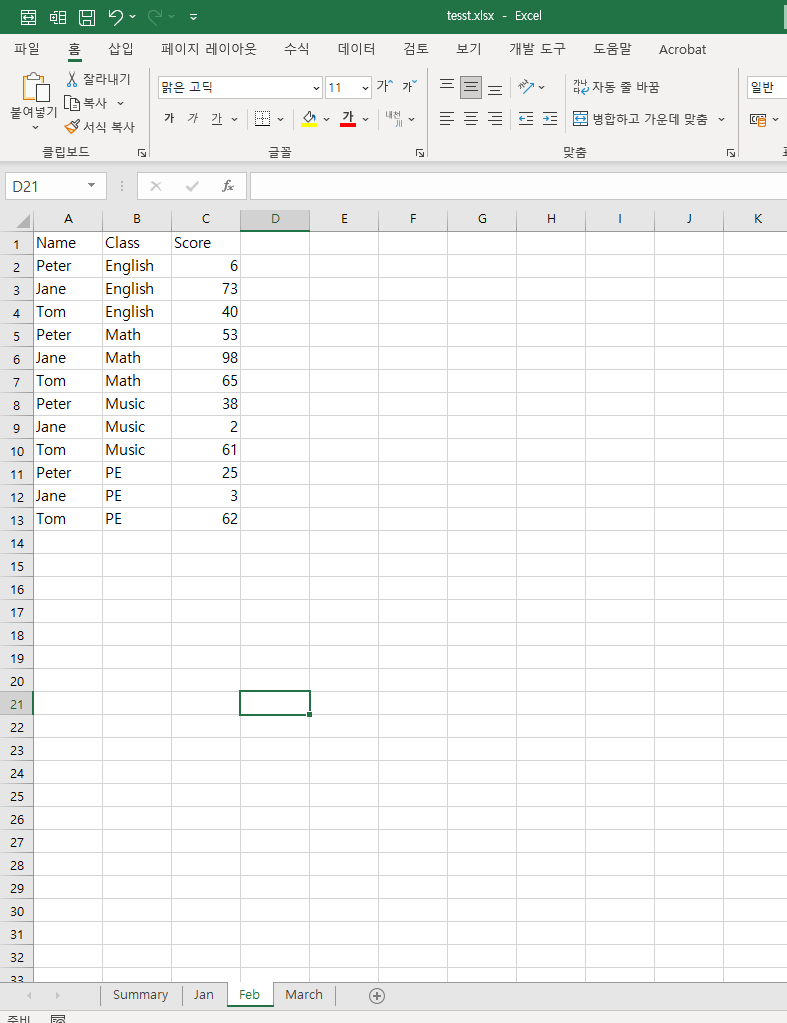Open alignment group dialog launcher

click(x=731, y=153)
